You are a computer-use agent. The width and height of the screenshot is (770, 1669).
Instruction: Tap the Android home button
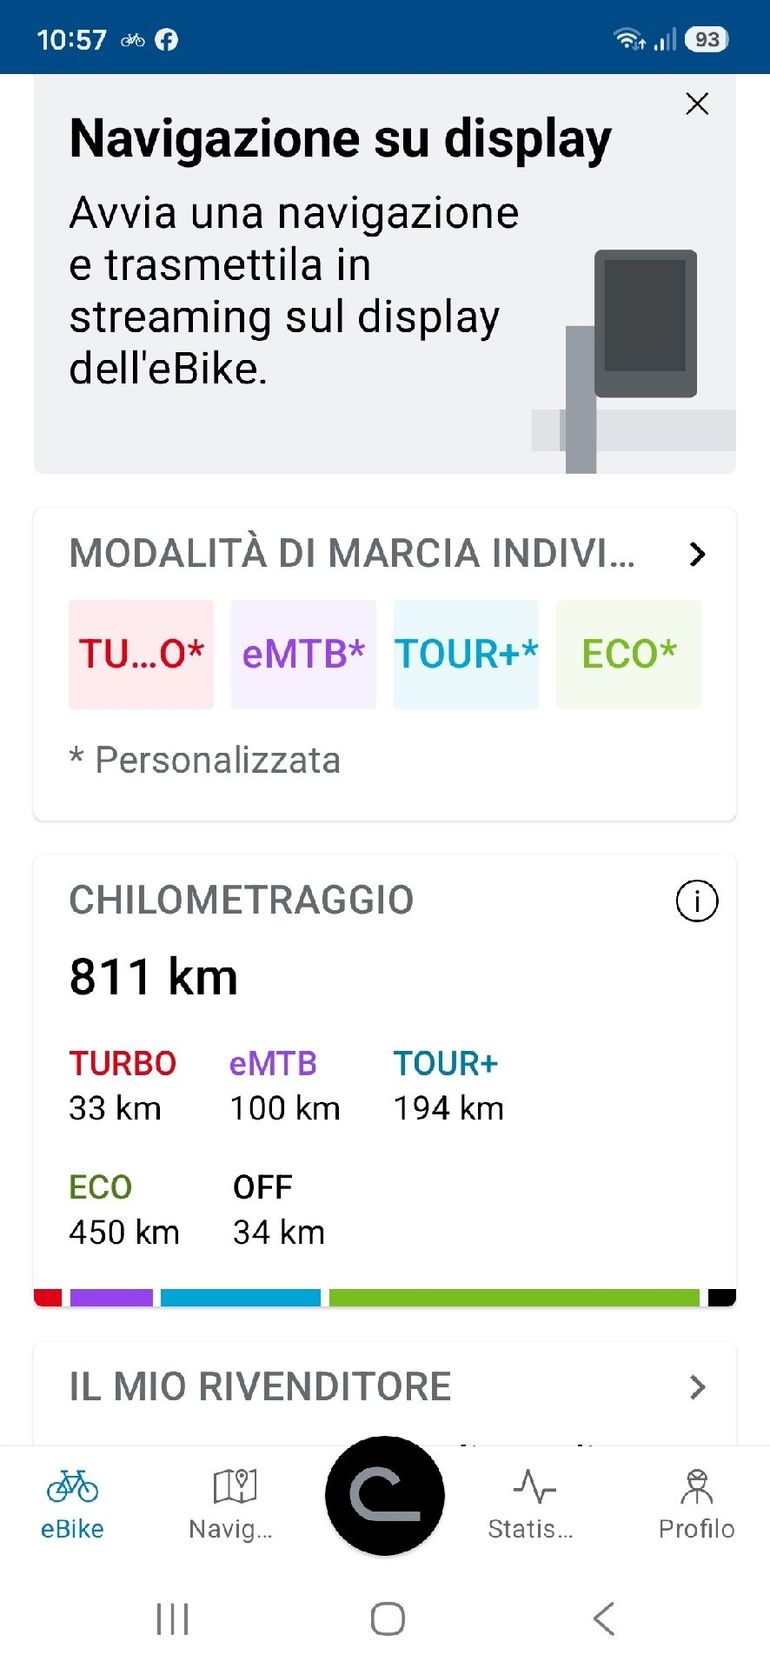pyautogui.click(x=387, y=1618)
